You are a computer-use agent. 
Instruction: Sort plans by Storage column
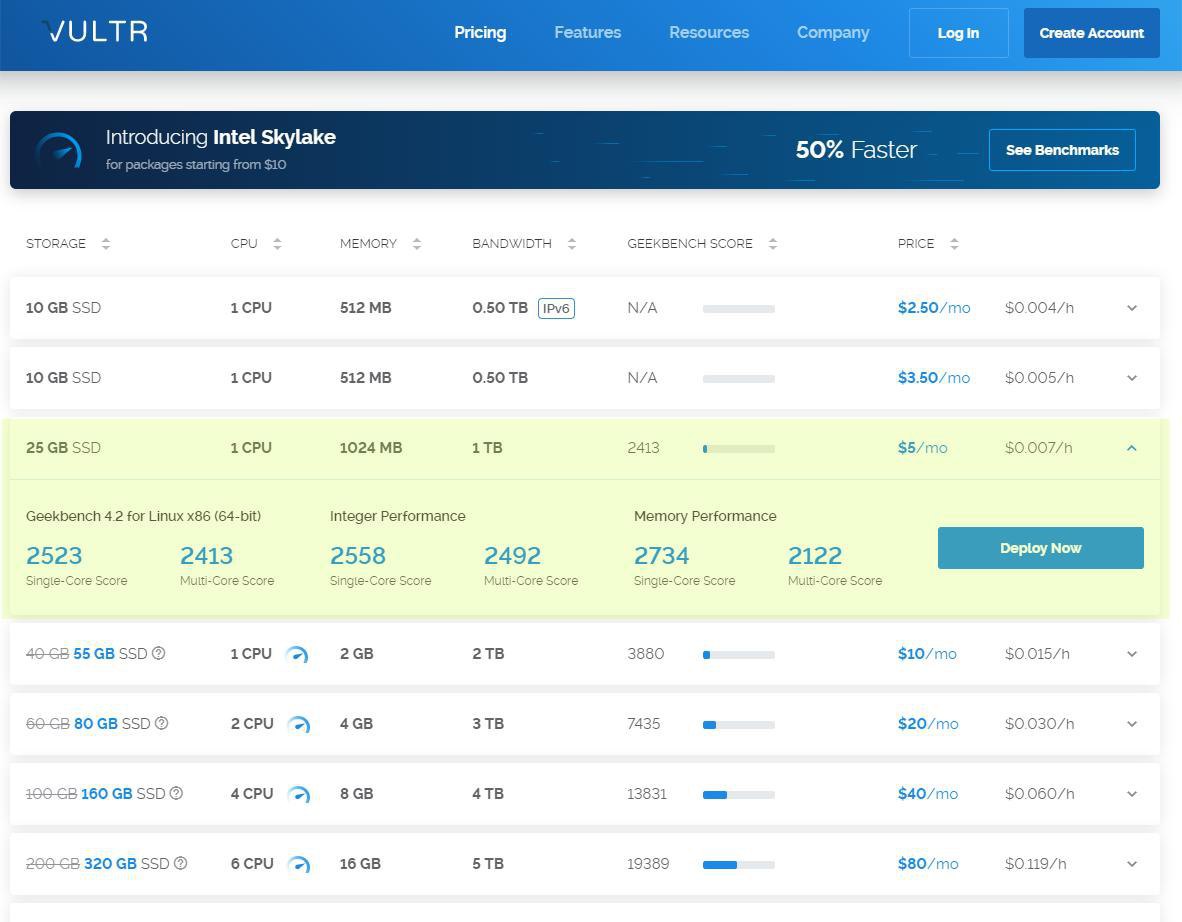click(106, 244)
